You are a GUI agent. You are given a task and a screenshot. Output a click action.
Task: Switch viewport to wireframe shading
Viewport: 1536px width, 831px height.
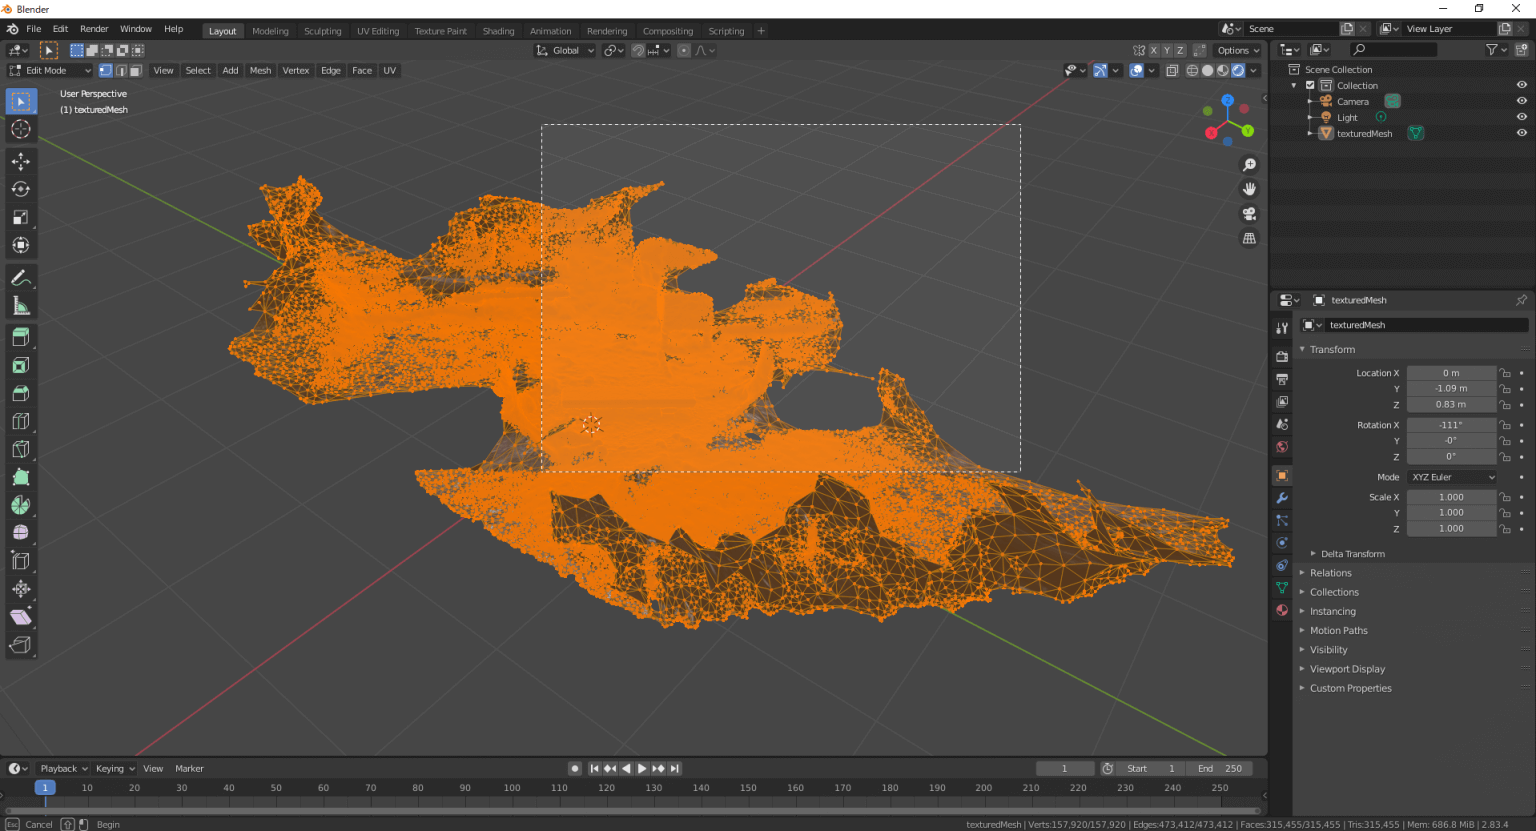tap(1191, 70)
